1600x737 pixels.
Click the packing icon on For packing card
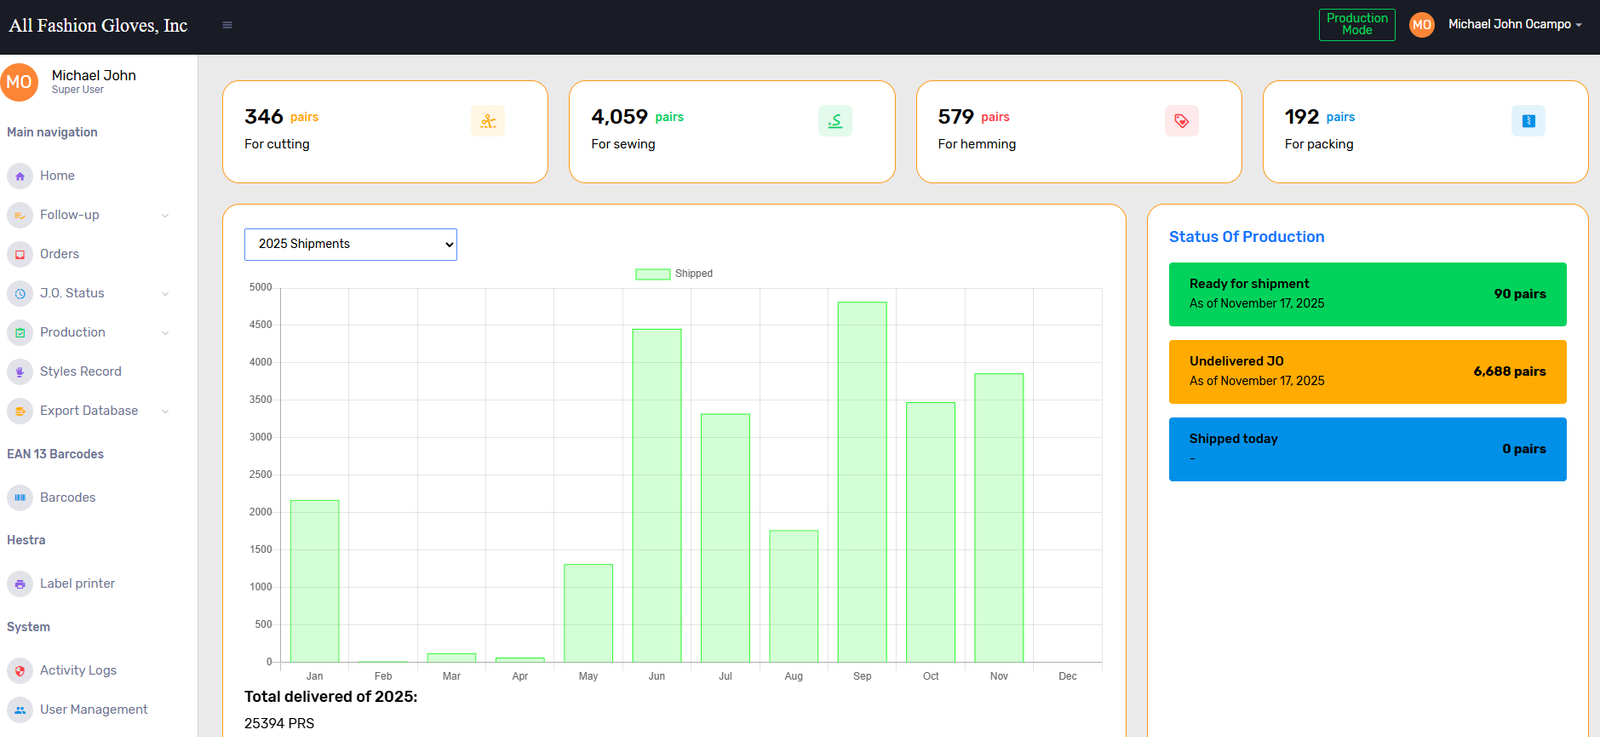[1528, 121]
